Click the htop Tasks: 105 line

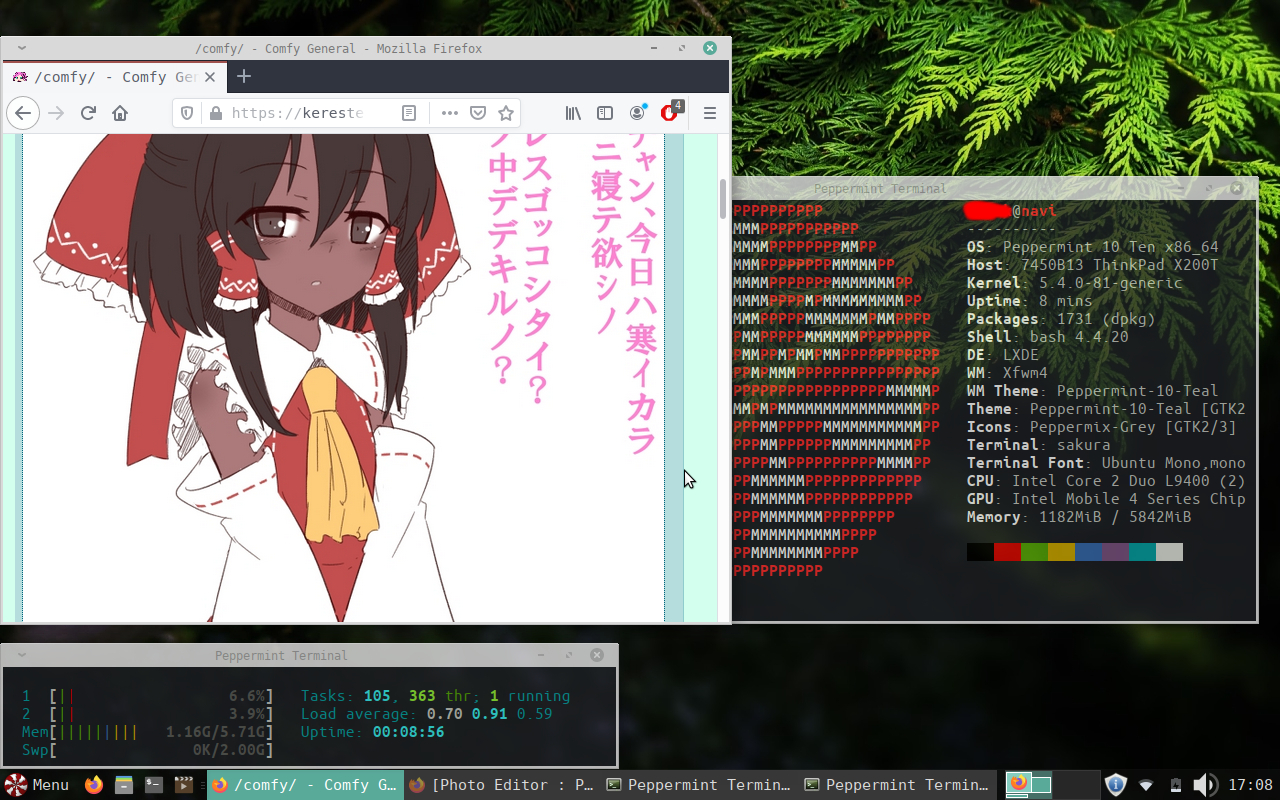click(436, 696)
